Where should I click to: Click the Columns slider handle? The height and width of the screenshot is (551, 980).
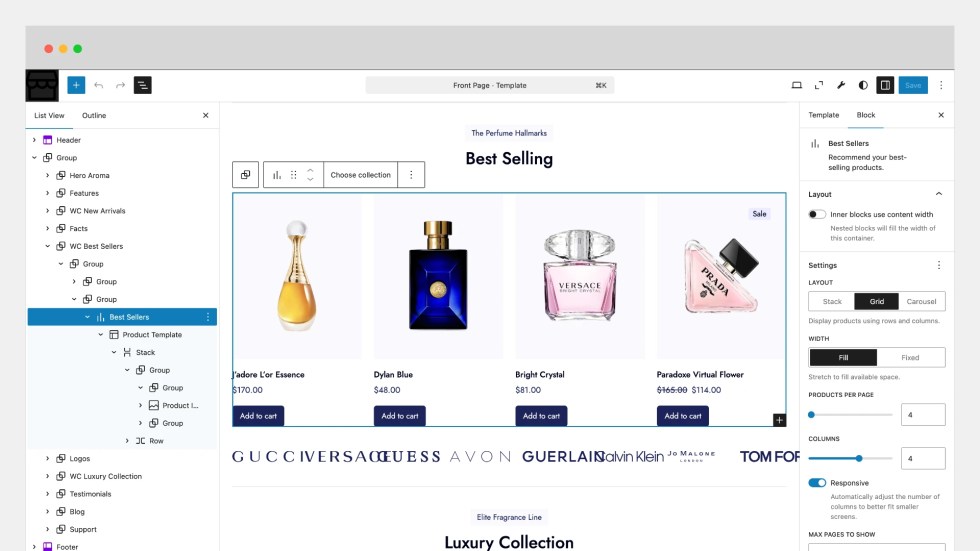(859, 459)
